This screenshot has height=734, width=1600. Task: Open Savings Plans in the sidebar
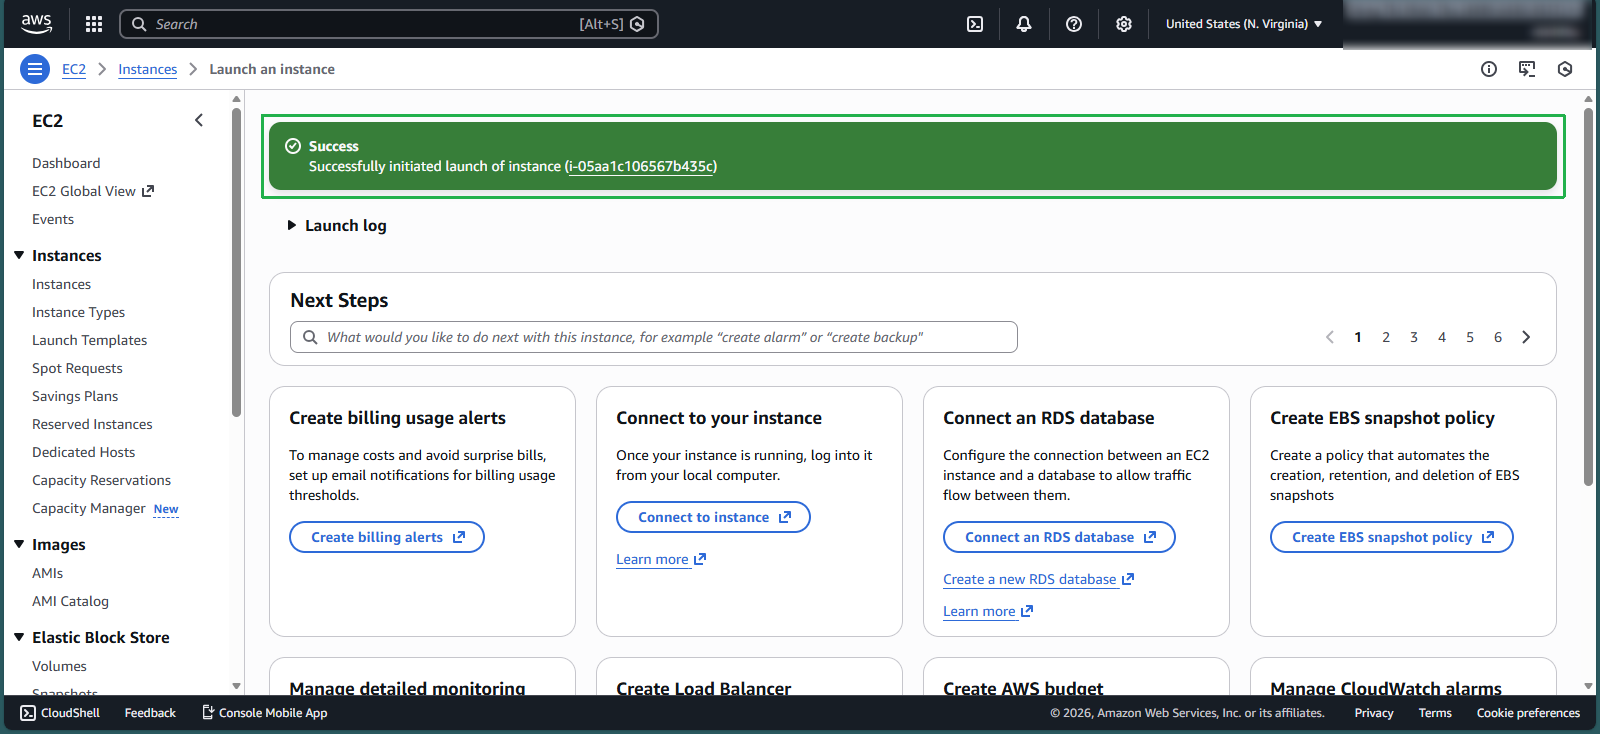pos(75,396)
